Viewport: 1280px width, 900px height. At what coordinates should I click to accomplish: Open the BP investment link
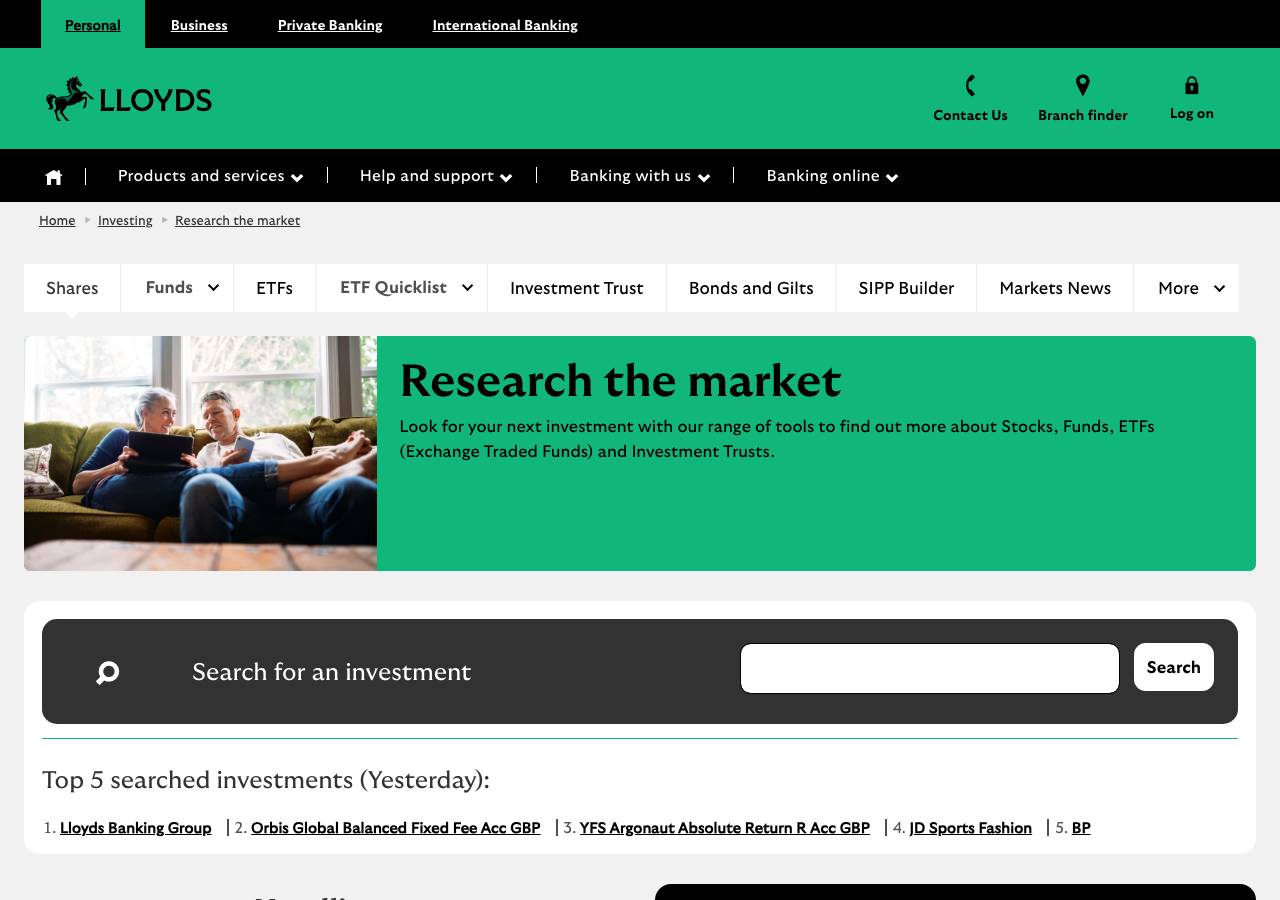point(1081,828)
